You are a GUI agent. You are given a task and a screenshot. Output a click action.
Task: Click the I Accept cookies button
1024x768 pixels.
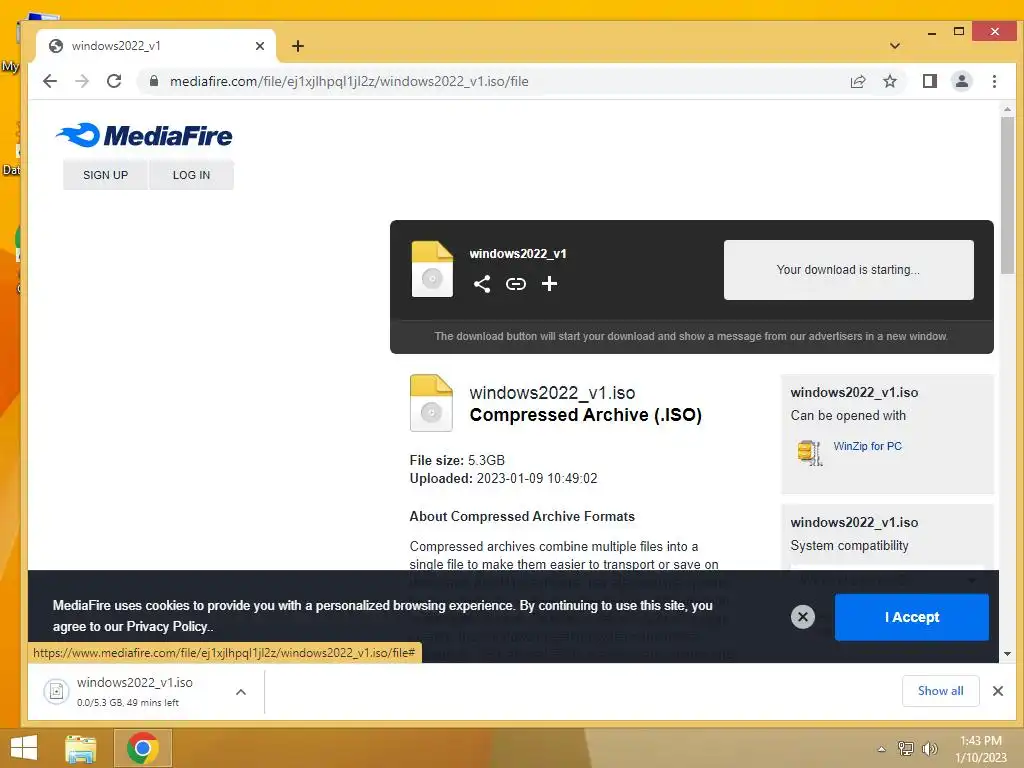pyautogui.click(x=912, y=617)
